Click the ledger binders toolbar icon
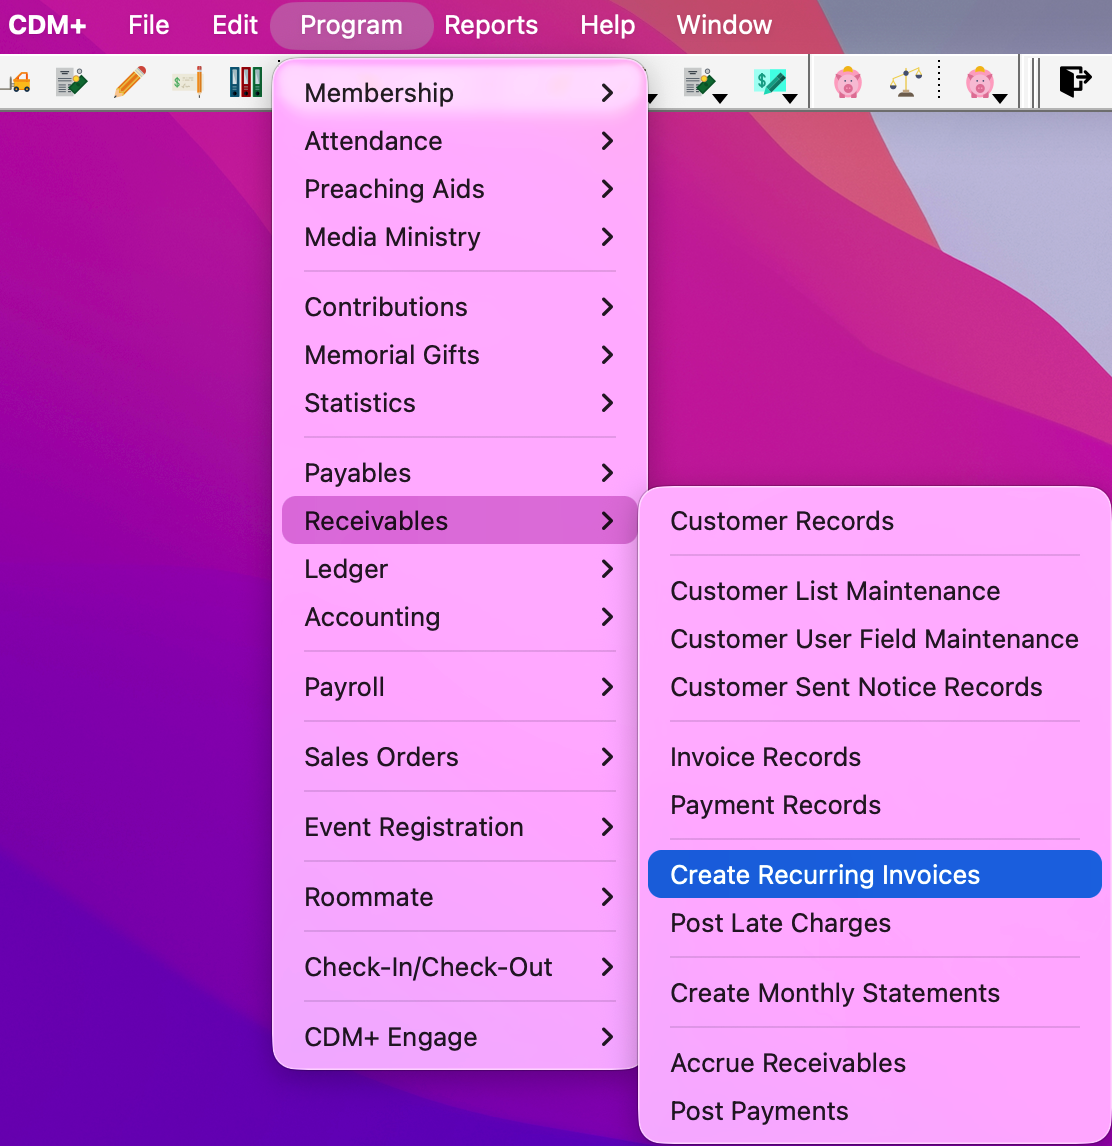 (246, 81)
